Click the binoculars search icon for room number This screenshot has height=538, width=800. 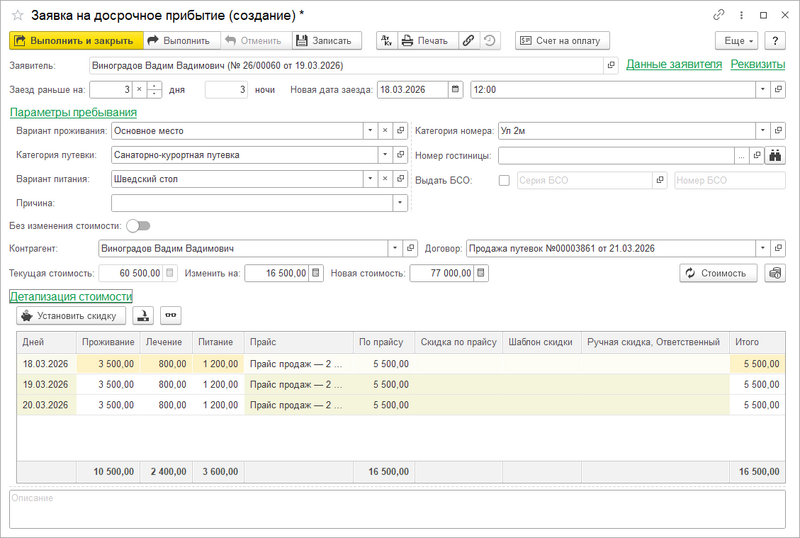pos(776,155)
